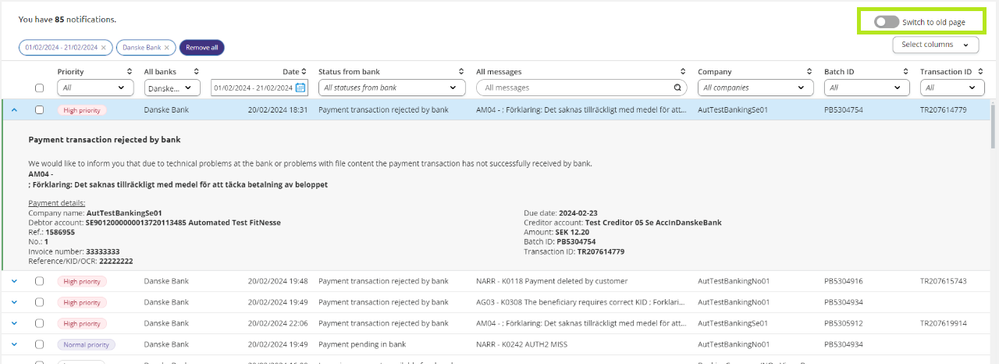Check the select-all checkbox in header

[40, 88]
